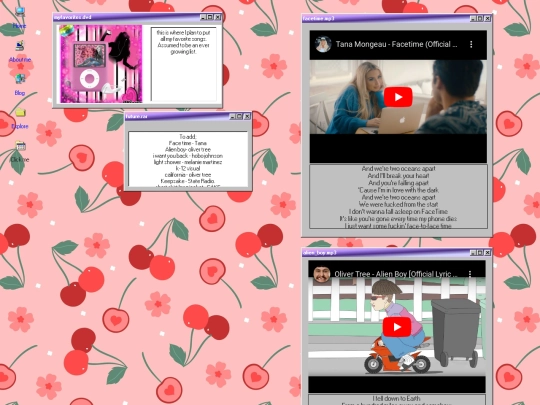Viewport: 540px width, 405px height.
Task: Open more options on Alien Boy video
Action: [x=470, y=274]
